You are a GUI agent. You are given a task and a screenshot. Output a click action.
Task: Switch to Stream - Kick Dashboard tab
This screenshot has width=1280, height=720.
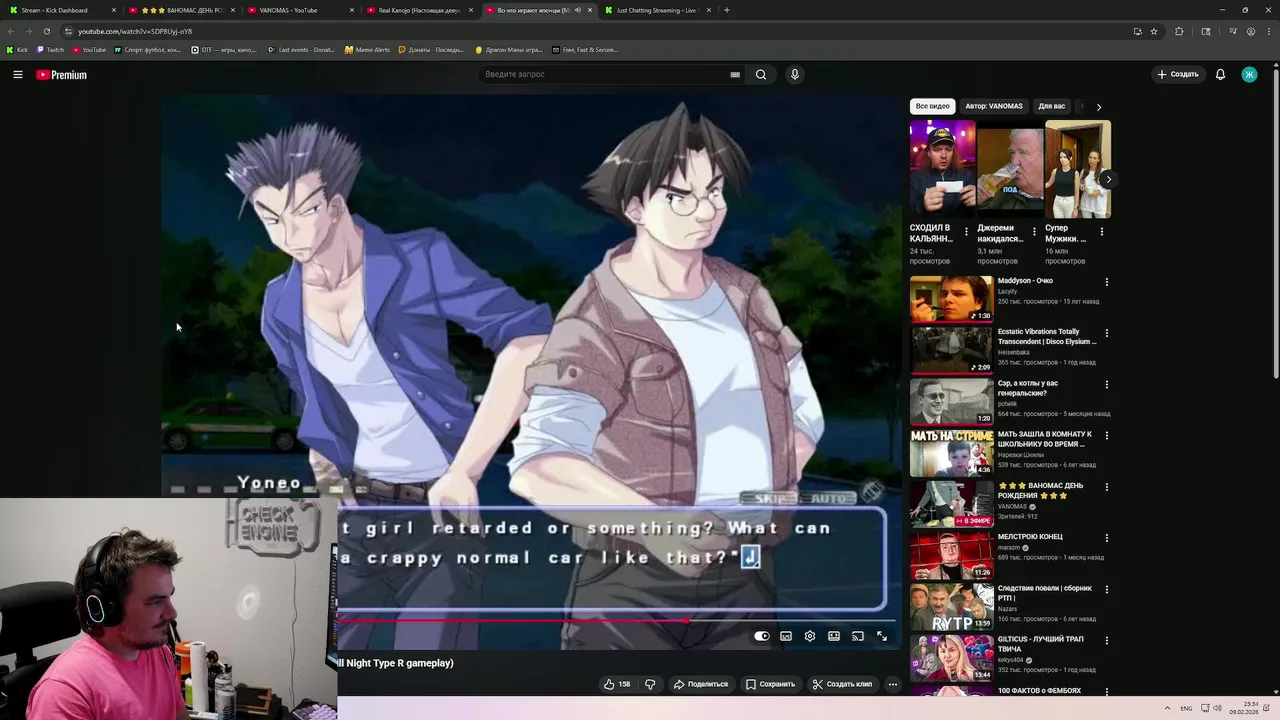[x=62, y=10]
